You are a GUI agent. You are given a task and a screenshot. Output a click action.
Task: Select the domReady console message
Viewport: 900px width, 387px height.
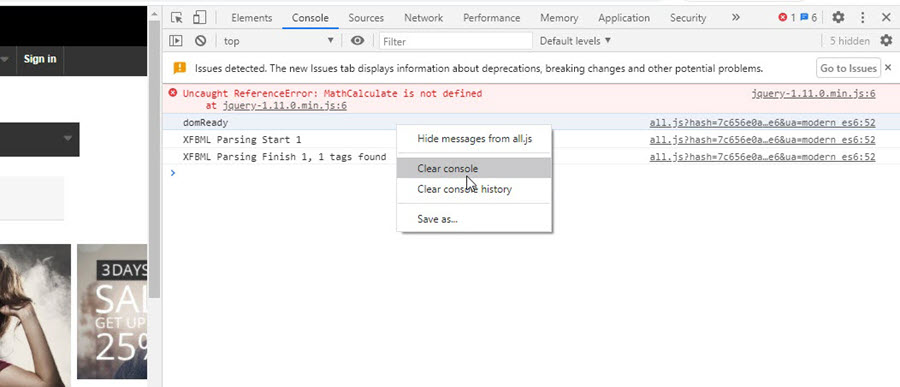(205, 123)
